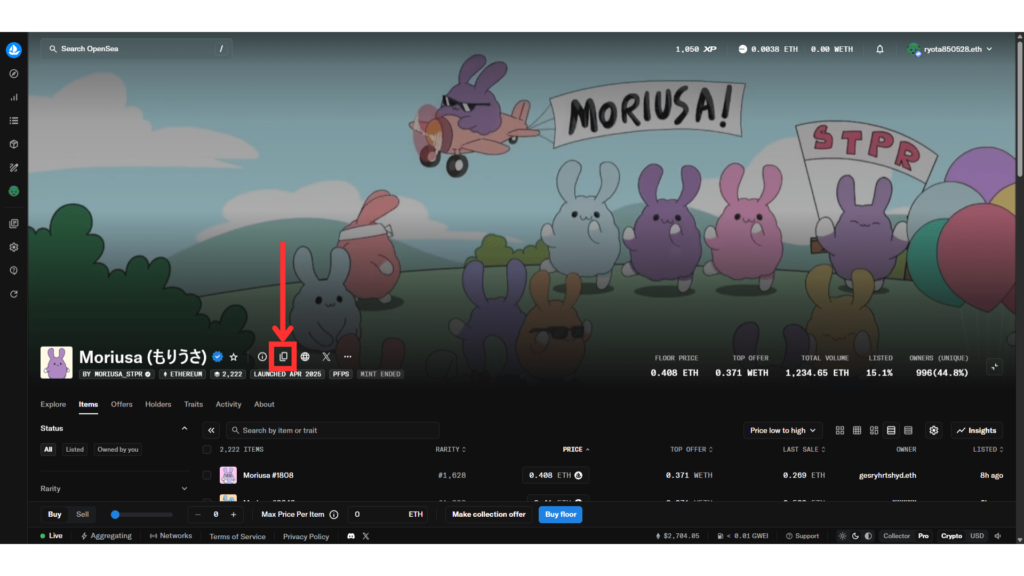This screenshot has height=576, width=1024.
Task: Sort by the Top Offer column
Action: click(691, 449)
